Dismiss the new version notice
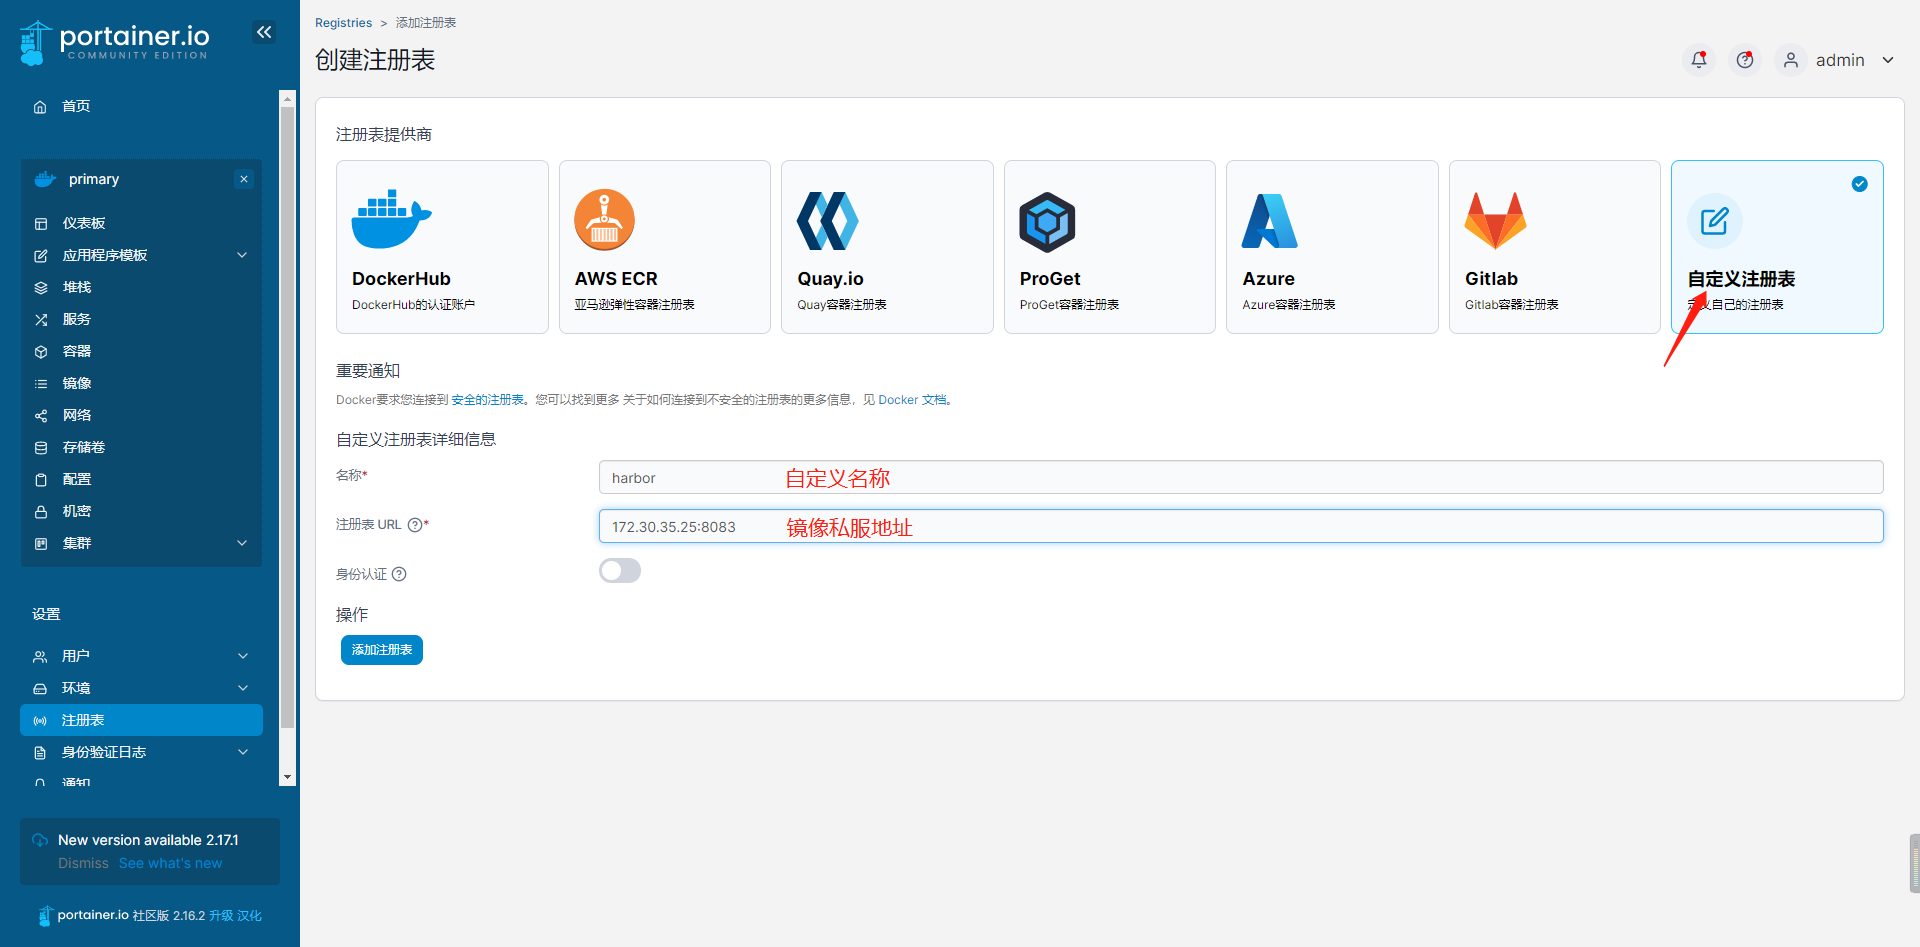The height and width of the screenshot is (947, 1920). click(83, 863)
